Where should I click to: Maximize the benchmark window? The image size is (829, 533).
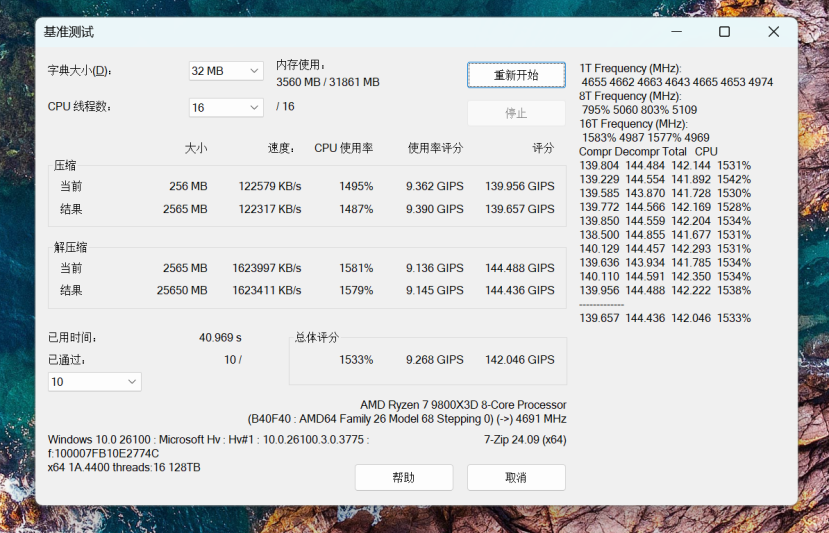coord(724,32)
